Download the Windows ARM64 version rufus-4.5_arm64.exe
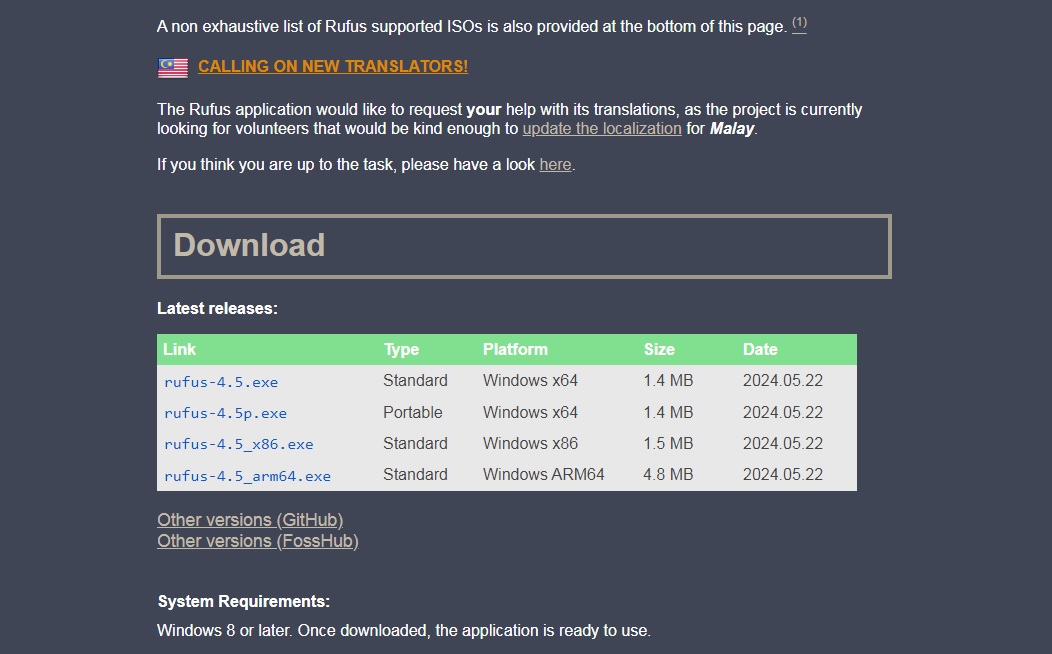Viewport: 1052px width, 654px height. point(249,475)
